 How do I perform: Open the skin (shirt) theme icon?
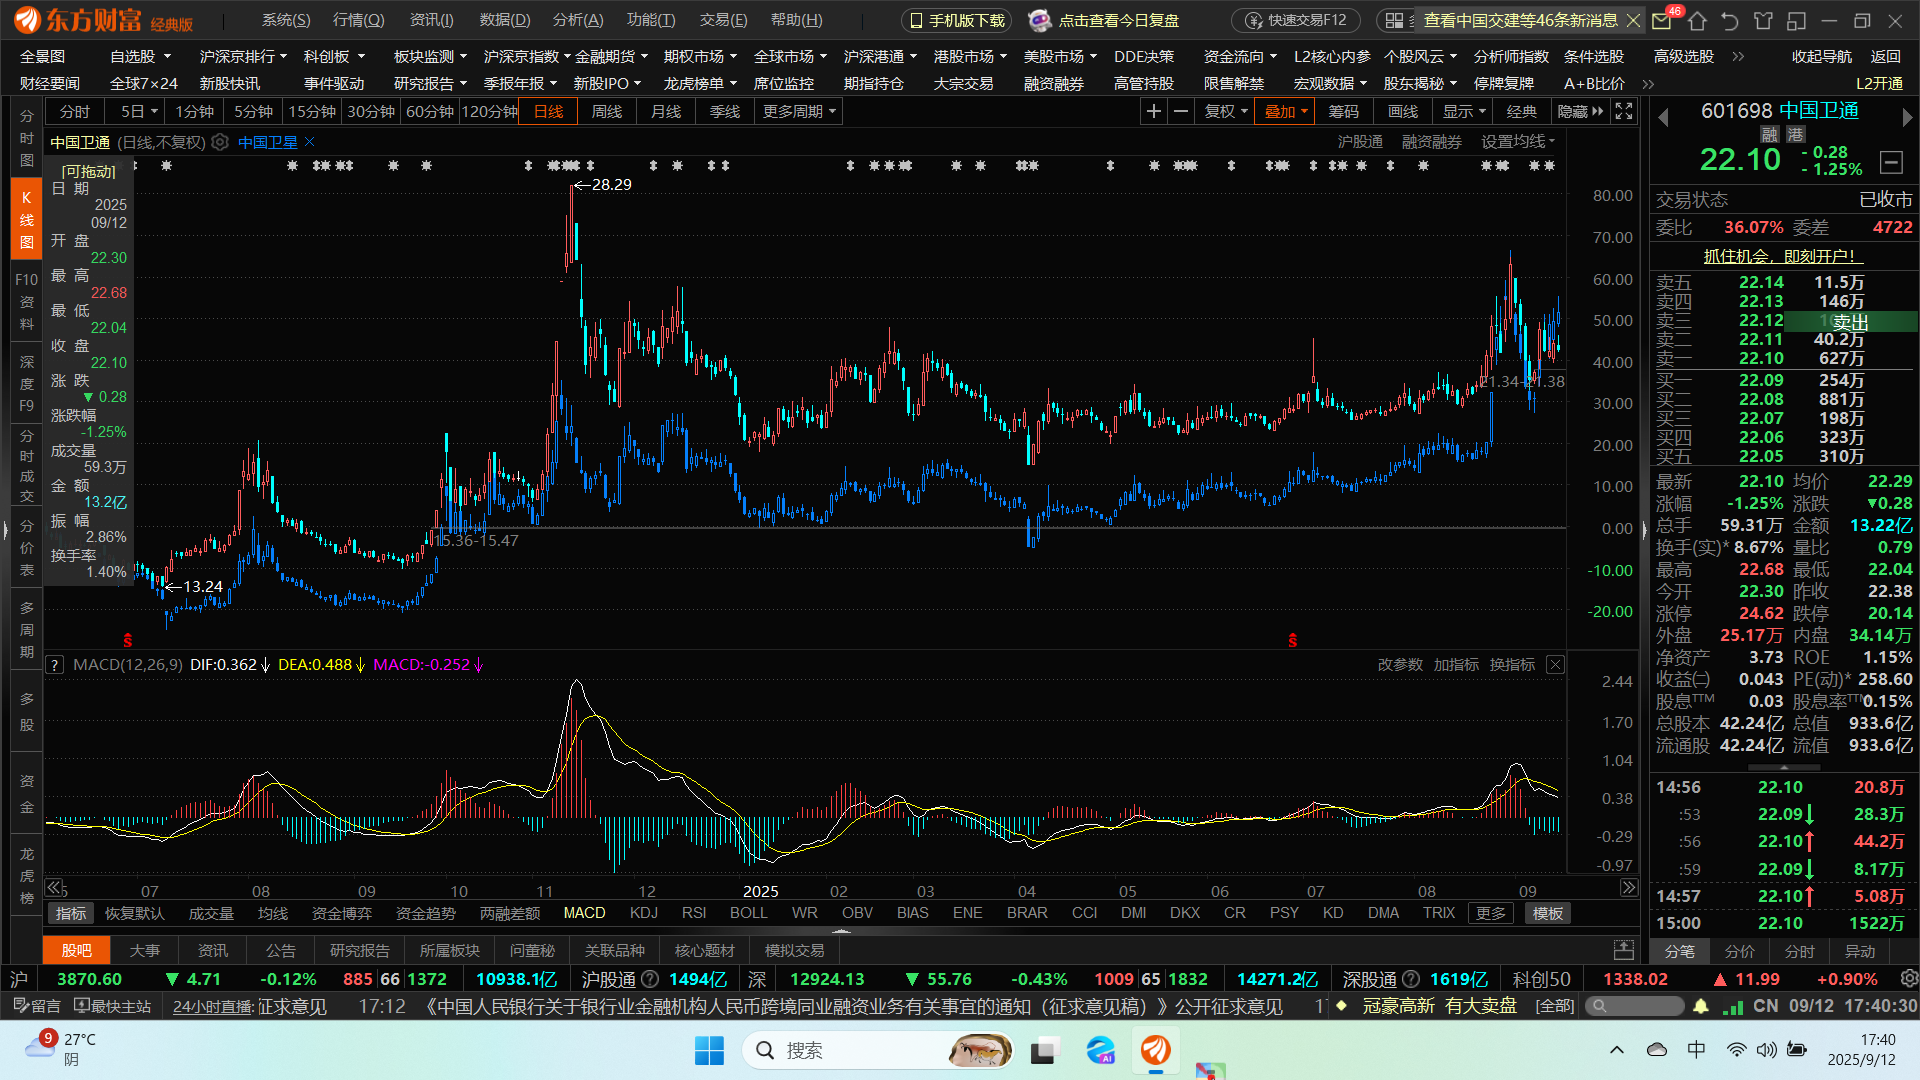point(1763,20)
